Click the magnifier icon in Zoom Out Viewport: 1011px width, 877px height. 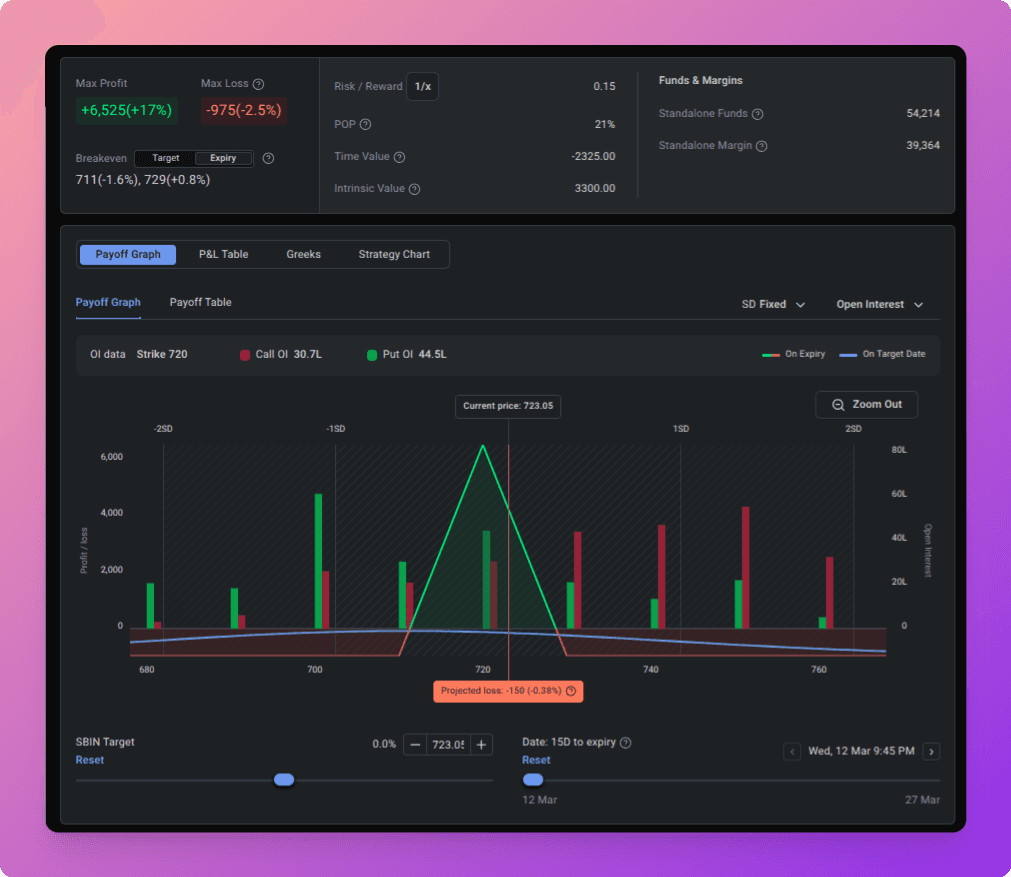(838, 405)
